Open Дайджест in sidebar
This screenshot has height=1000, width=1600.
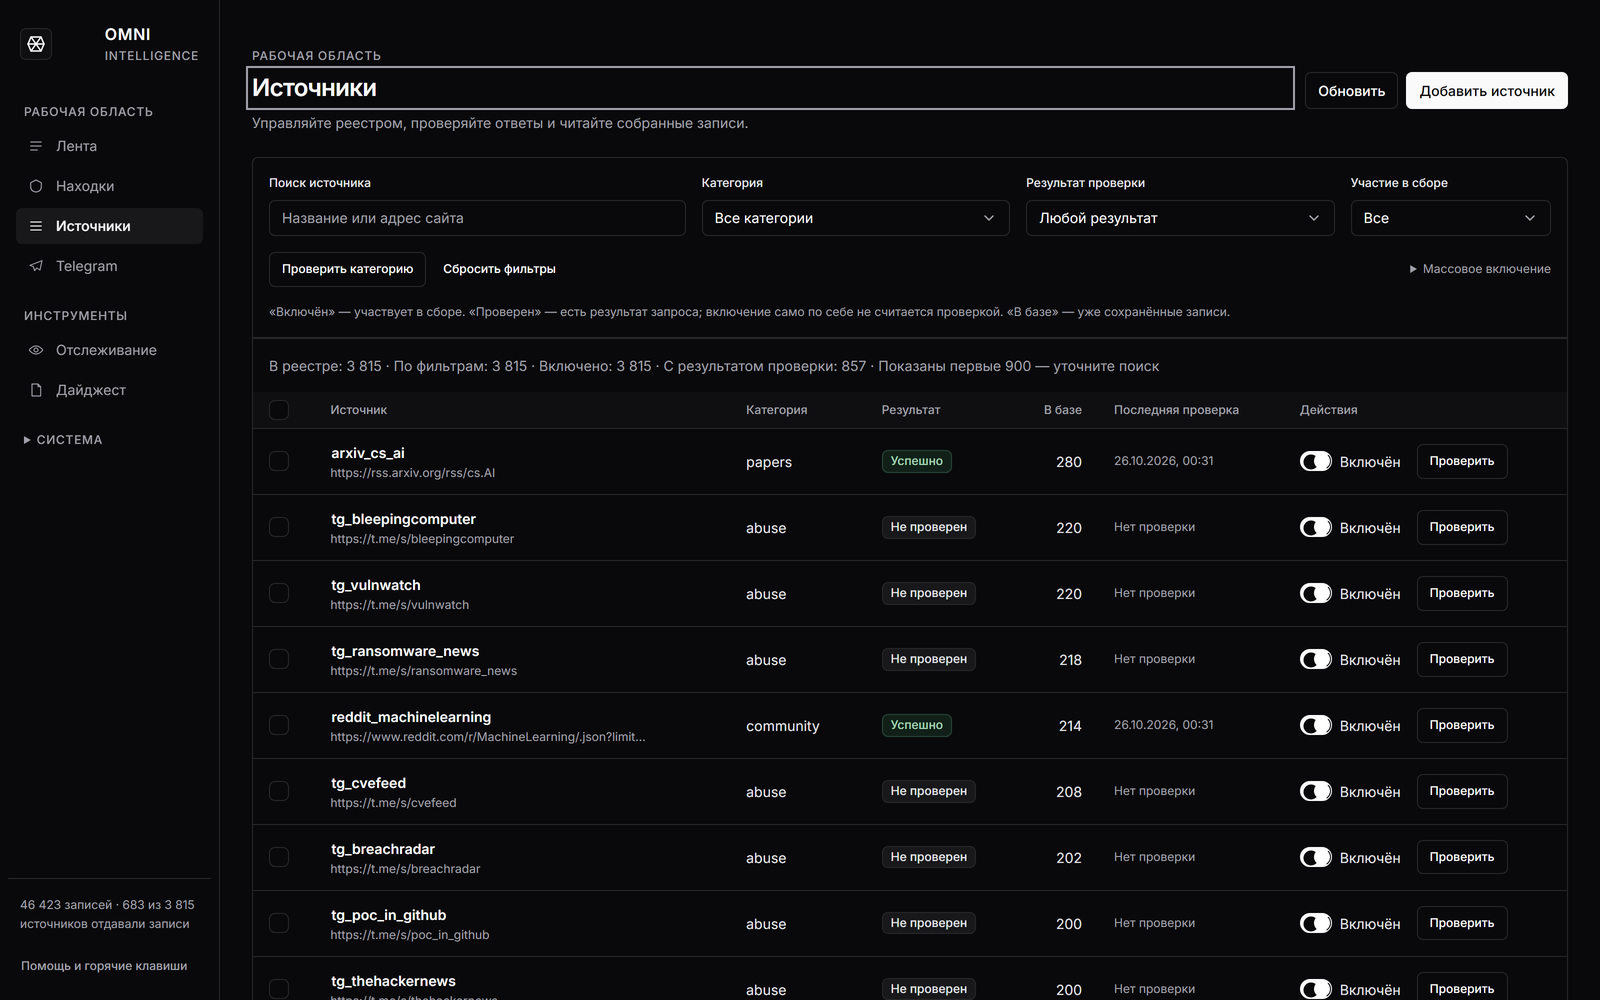coord(109,390)
